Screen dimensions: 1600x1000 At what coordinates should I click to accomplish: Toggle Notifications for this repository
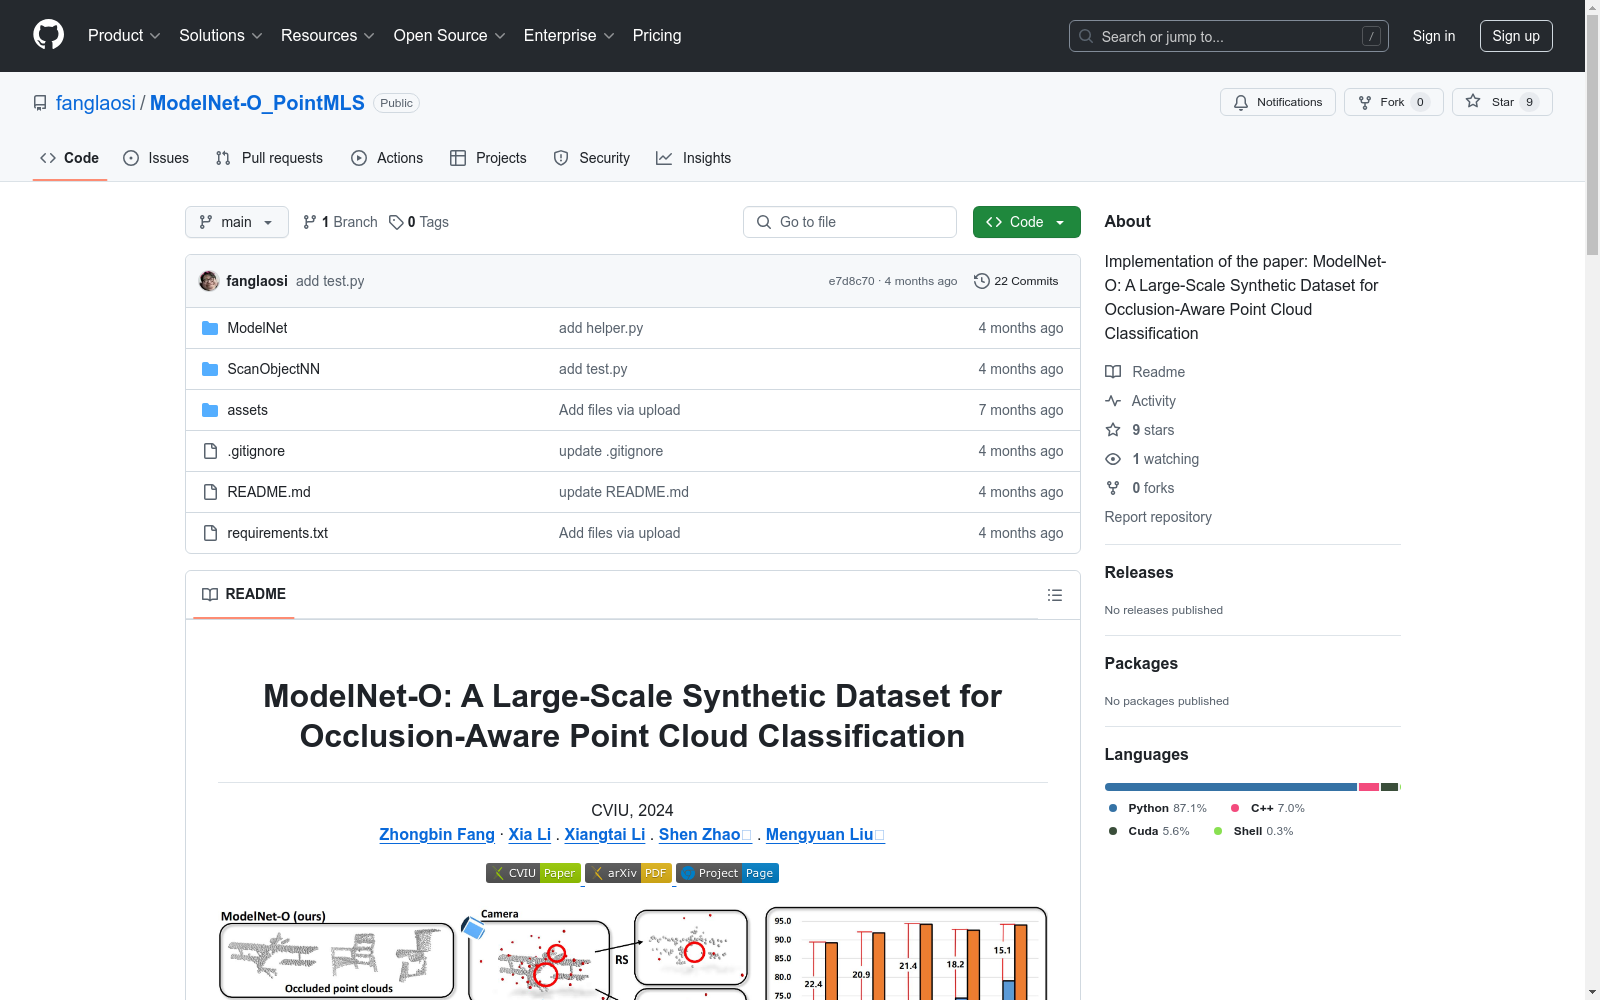pyautogui.click(x=1277, y=102)
